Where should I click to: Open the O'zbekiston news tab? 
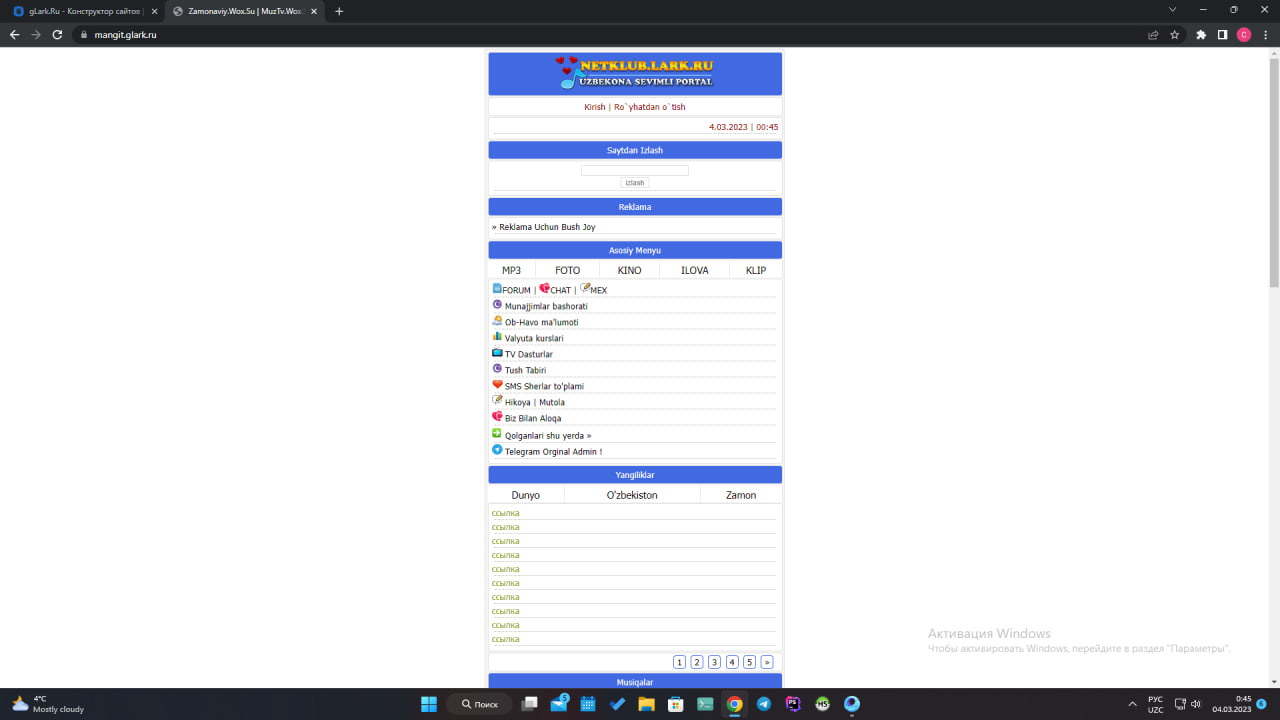point(632,495)
